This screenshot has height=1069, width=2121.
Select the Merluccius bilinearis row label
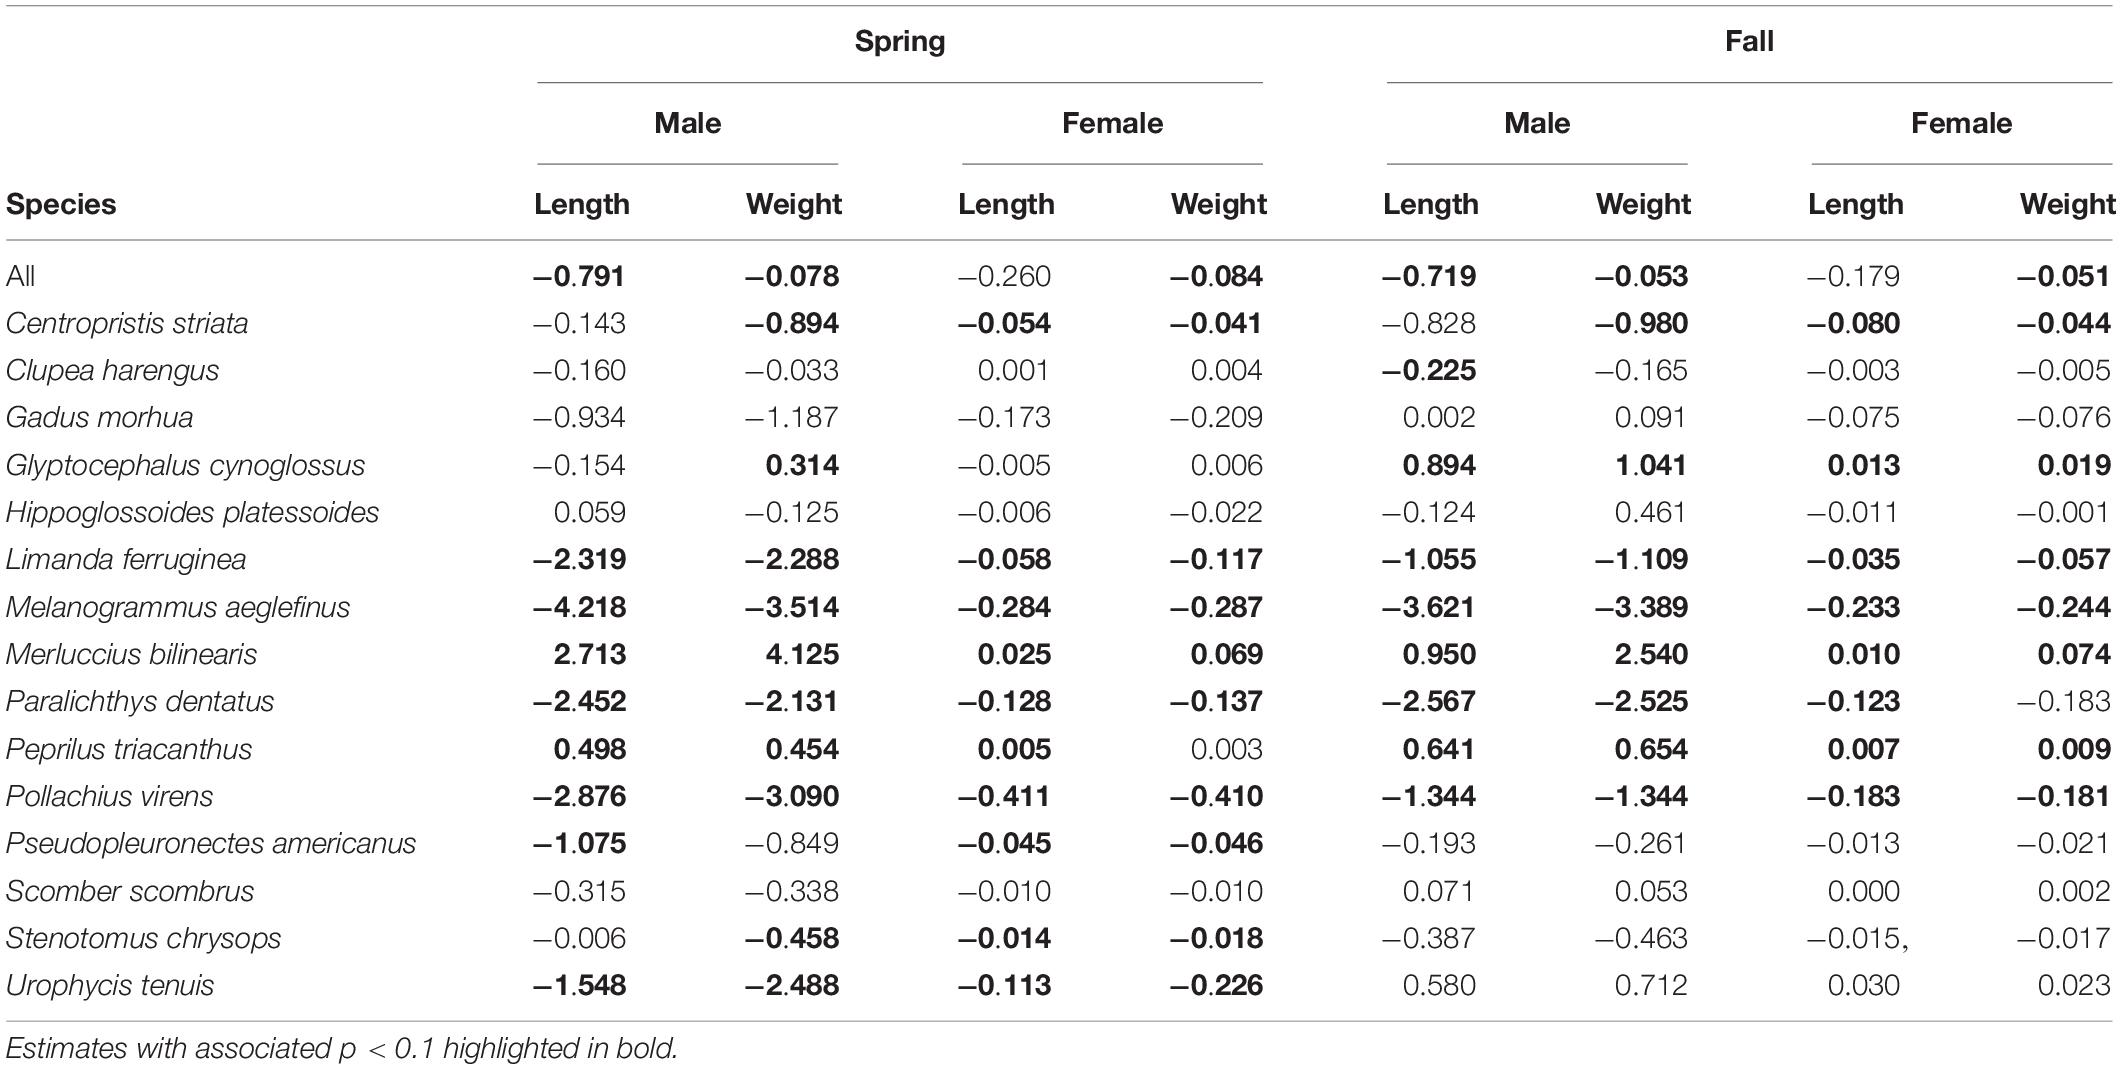132,655
